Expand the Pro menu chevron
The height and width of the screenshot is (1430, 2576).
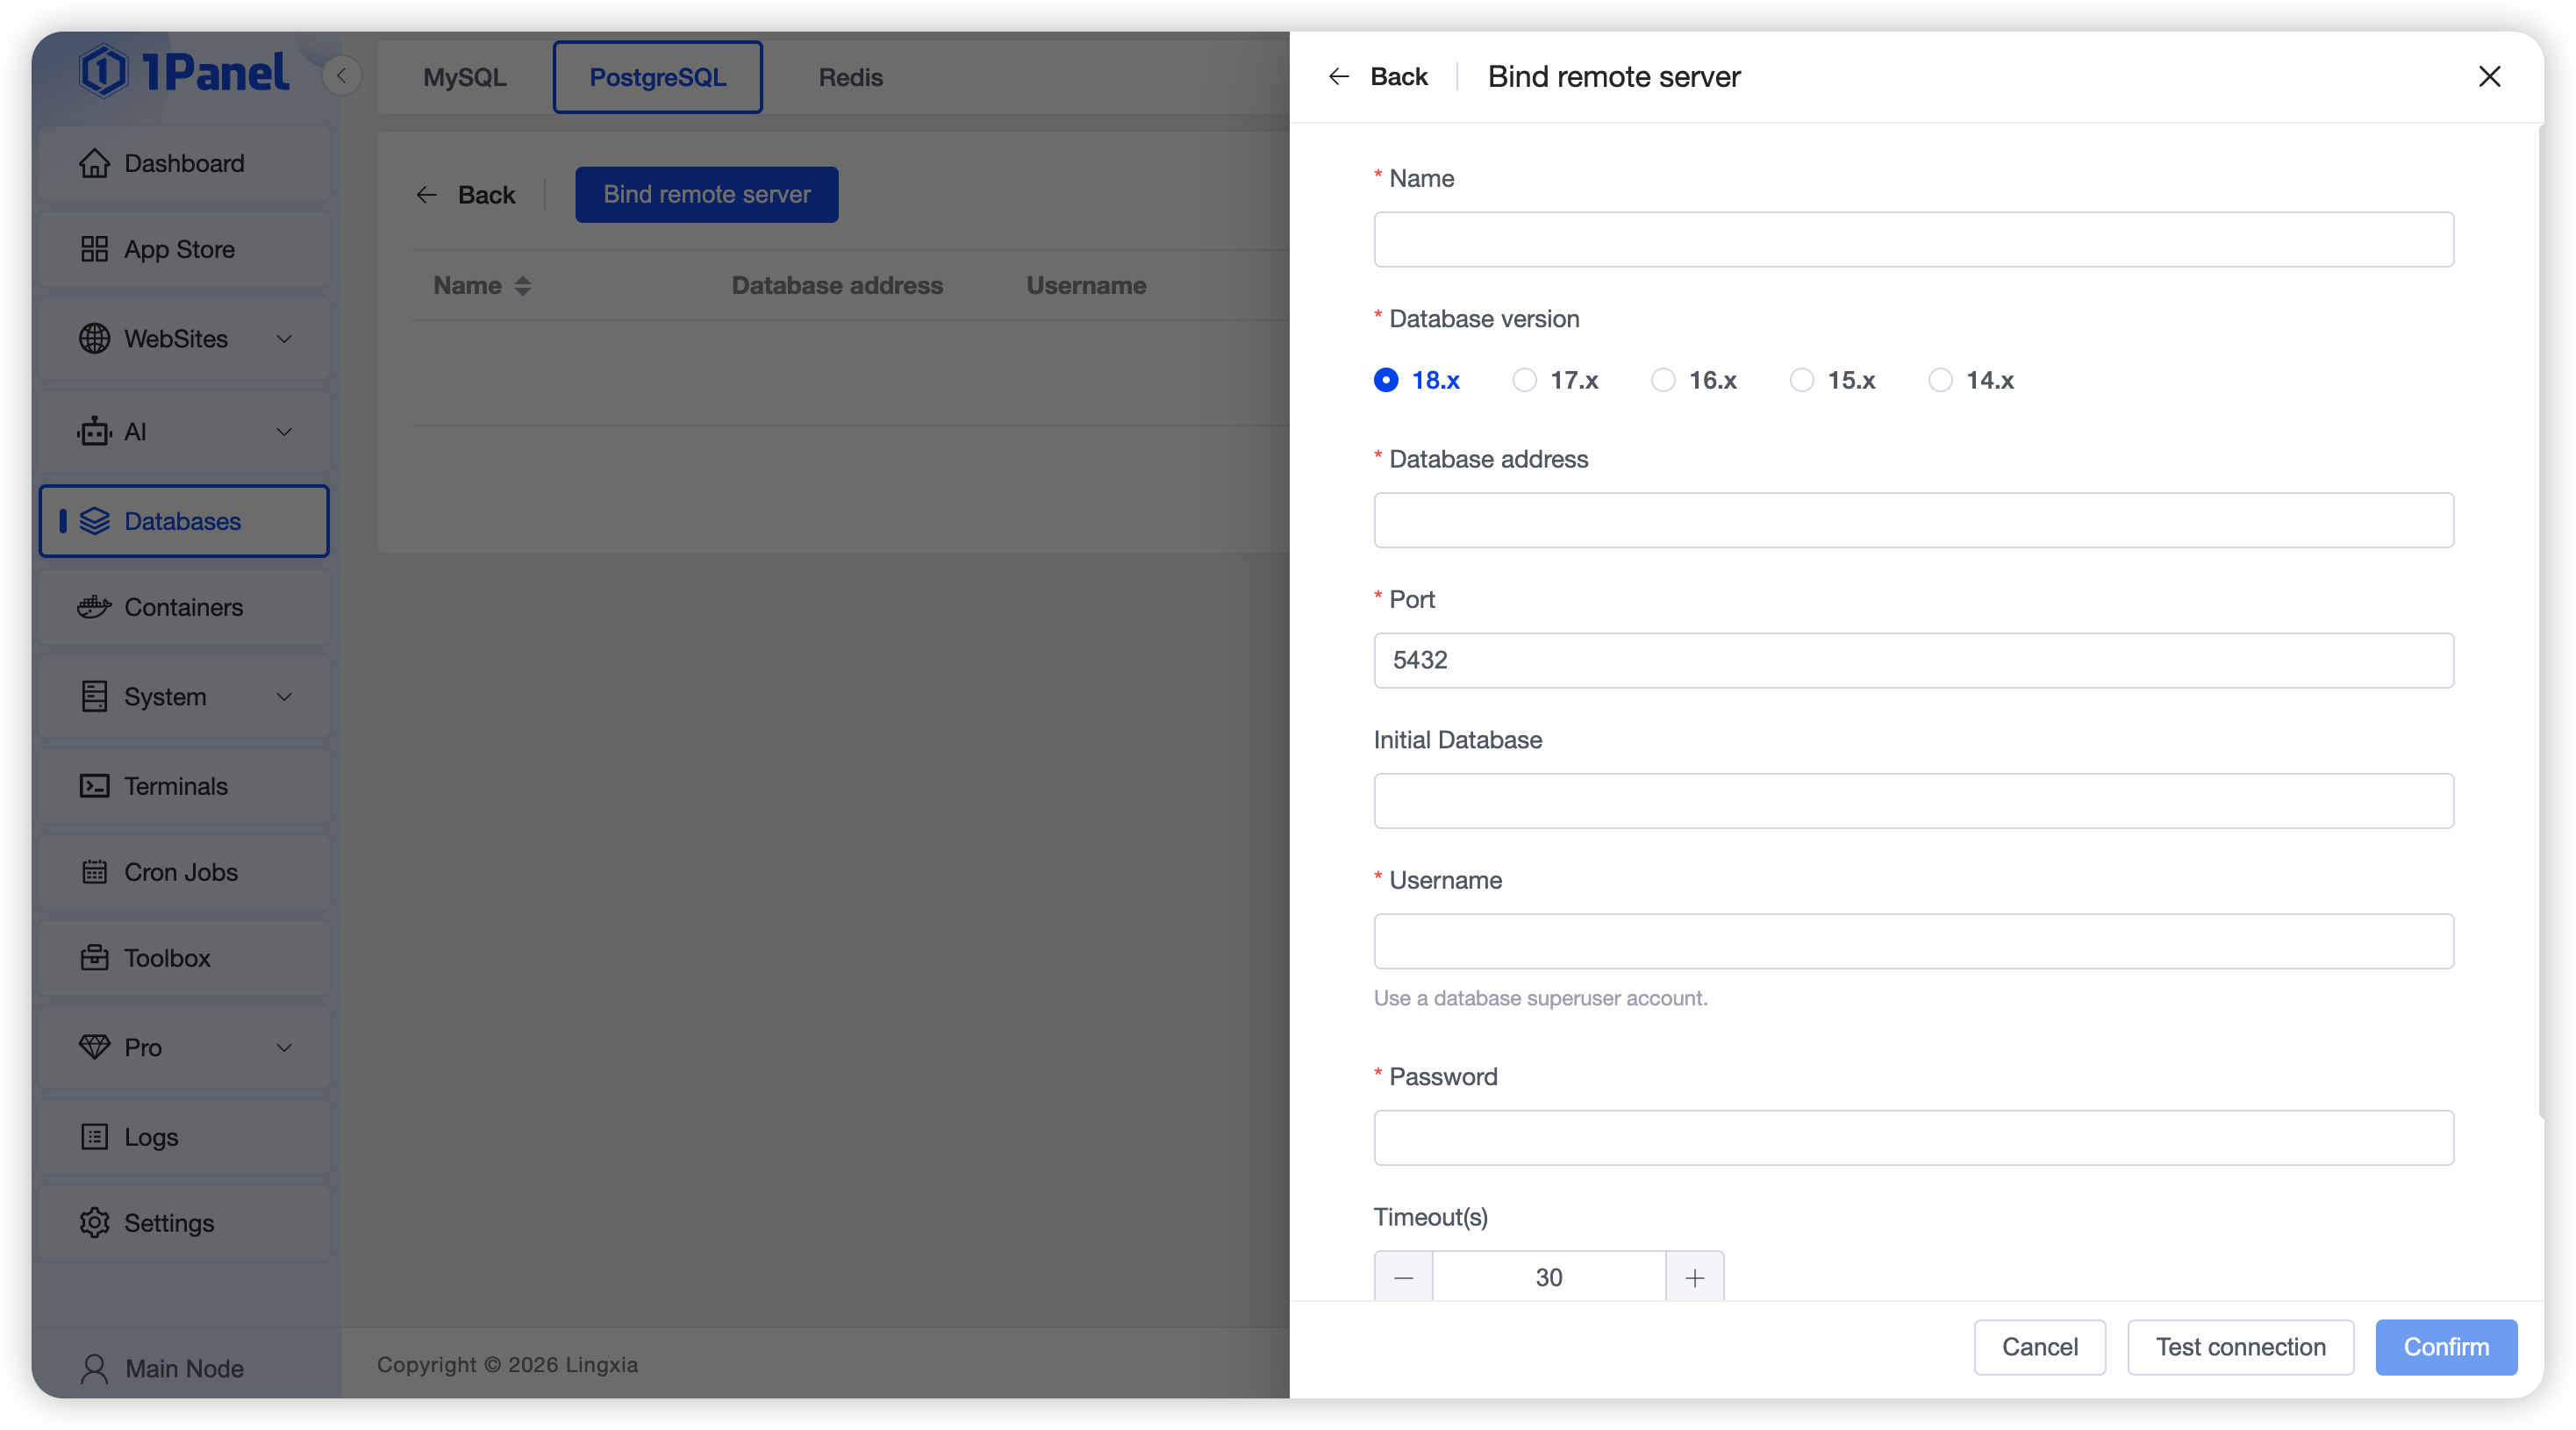coord(284,1047)
